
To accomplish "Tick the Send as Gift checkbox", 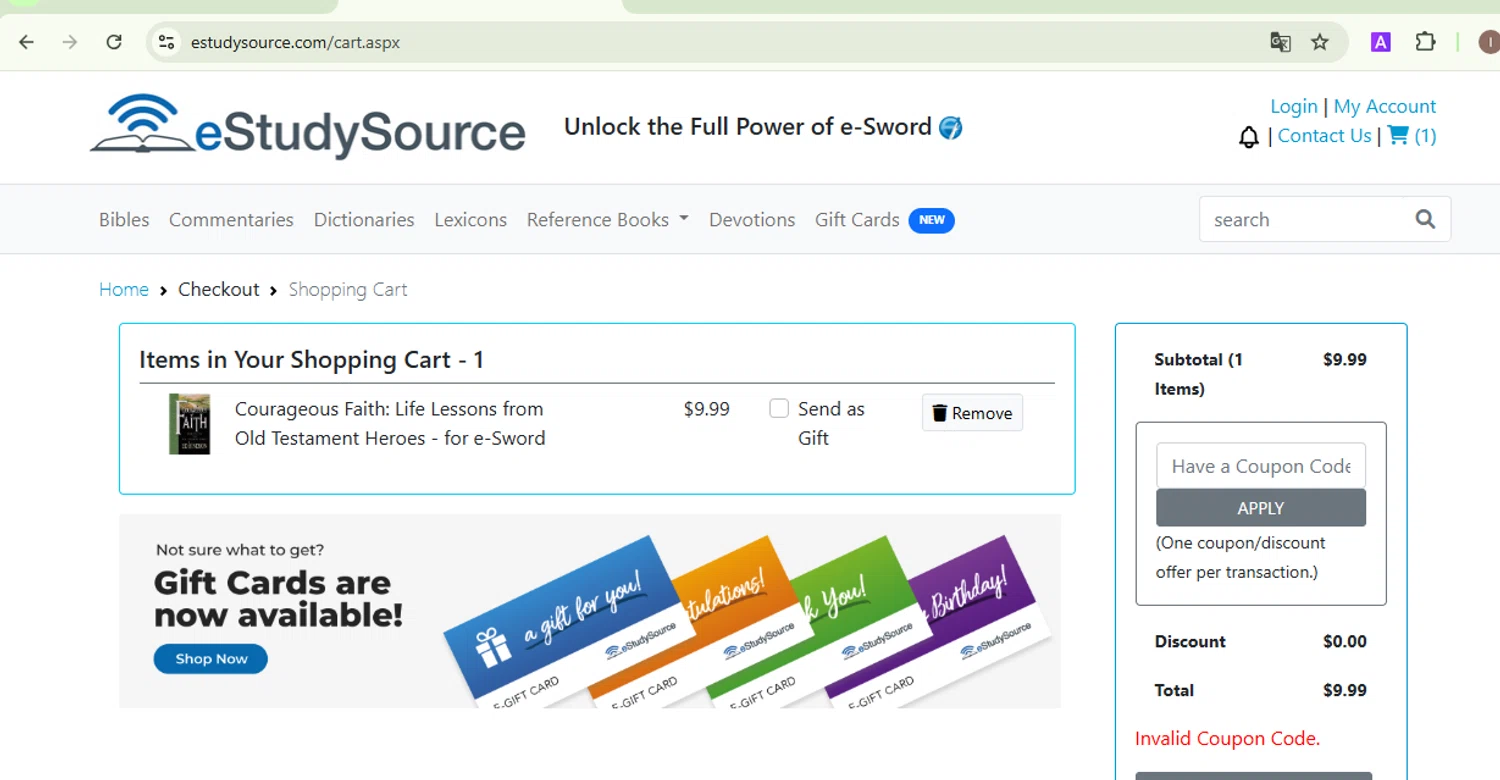I will pyautogui.click(x=779, y=408).
